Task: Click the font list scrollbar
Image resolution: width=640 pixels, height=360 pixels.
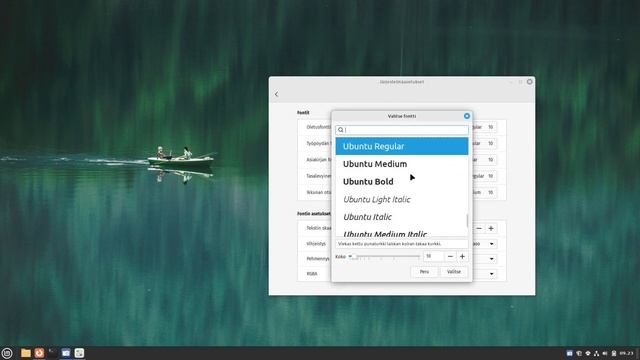Action: [467, 221]
